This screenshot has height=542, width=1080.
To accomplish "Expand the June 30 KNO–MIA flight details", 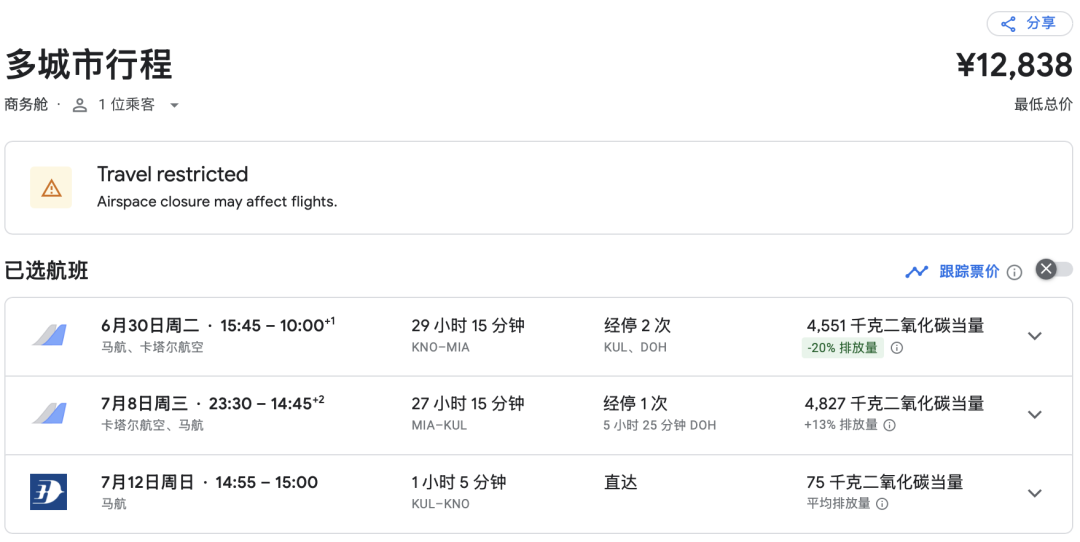I will pyautogui.click(x=1035, y=336).
